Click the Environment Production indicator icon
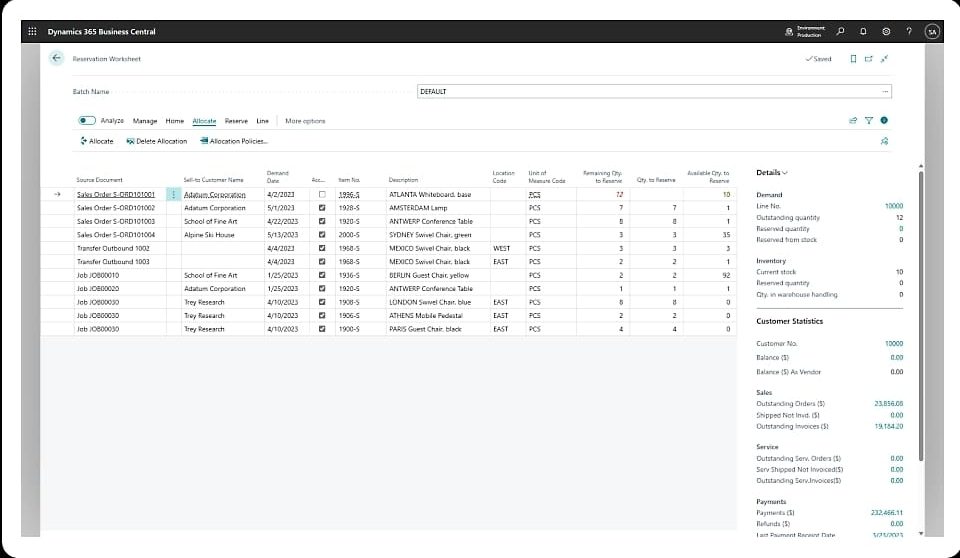The height and width of the screenshot is (558, 960). click(789, 32)
